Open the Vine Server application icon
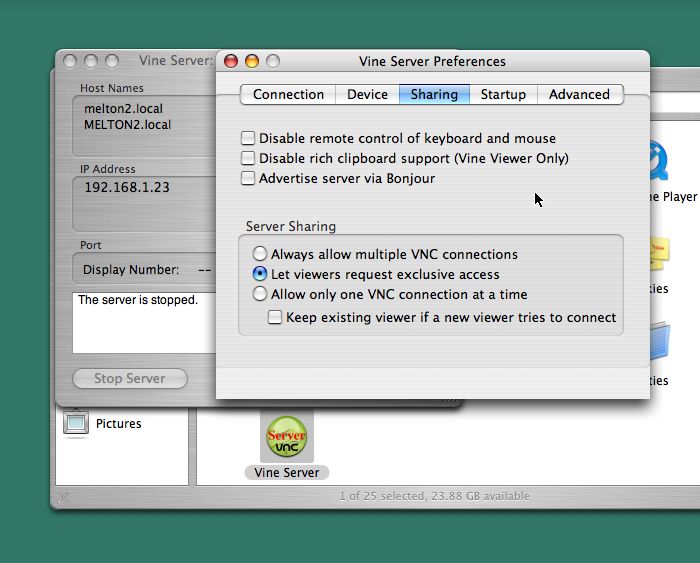This screenshot has height=563, width=700. 287,436
